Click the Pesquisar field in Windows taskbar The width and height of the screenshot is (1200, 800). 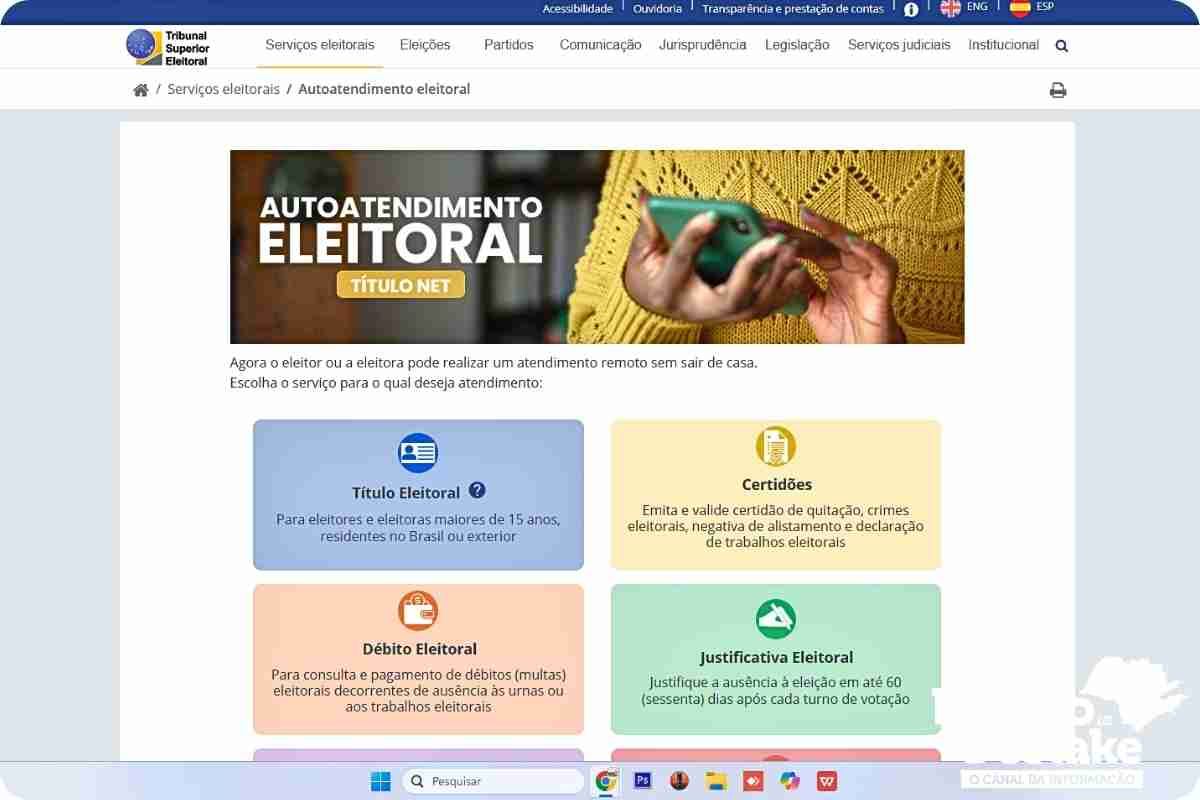493,781
